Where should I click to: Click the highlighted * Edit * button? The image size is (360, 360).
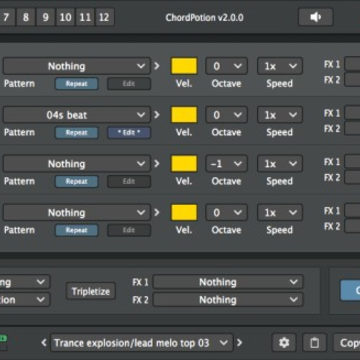[129, 133]
